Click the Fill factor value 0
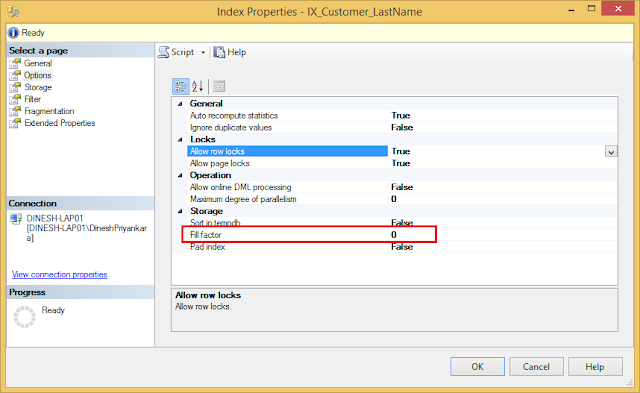Image resolution: width=640 pixels, height=393 pixels. [393, 235]
